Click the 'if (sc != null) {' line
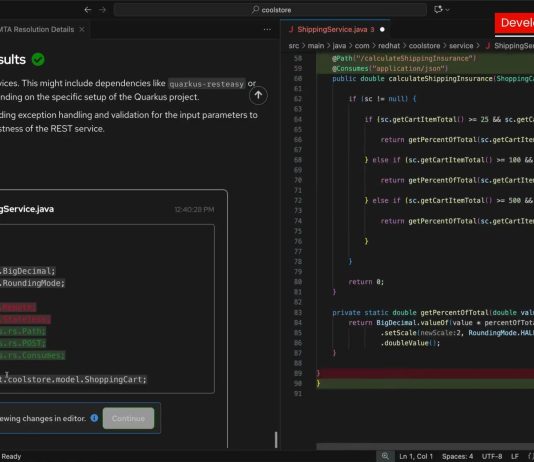The image size is (534, 462). (382, 99)
